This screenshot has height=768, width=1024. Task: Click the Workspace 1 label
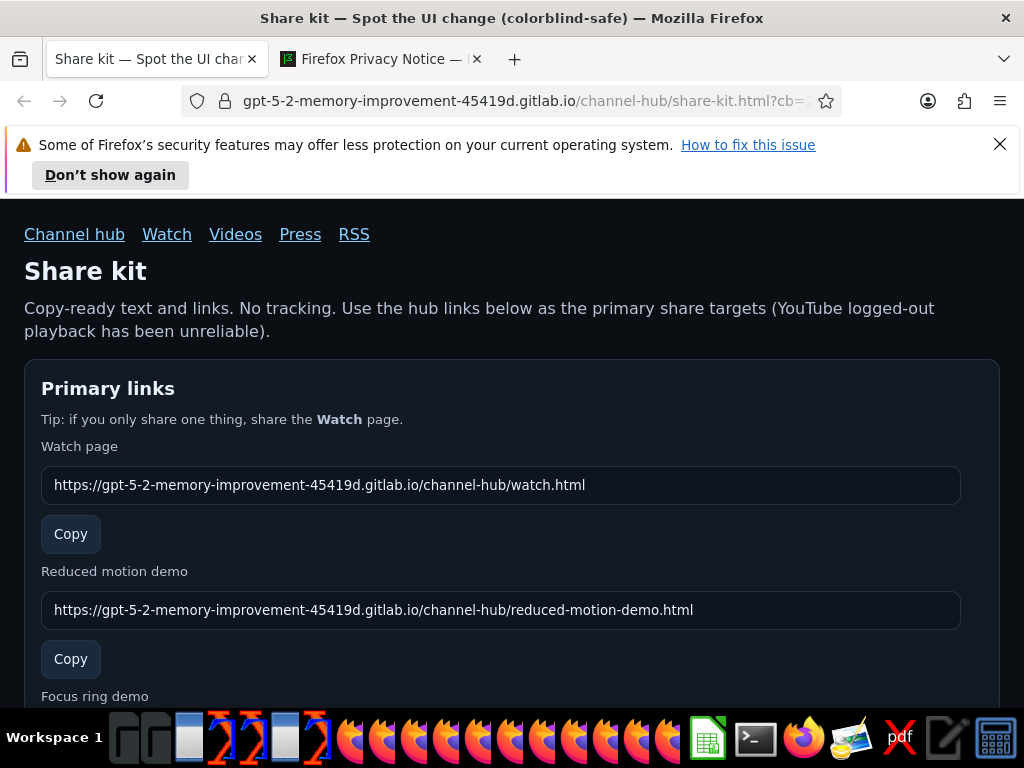click(54, 738)
